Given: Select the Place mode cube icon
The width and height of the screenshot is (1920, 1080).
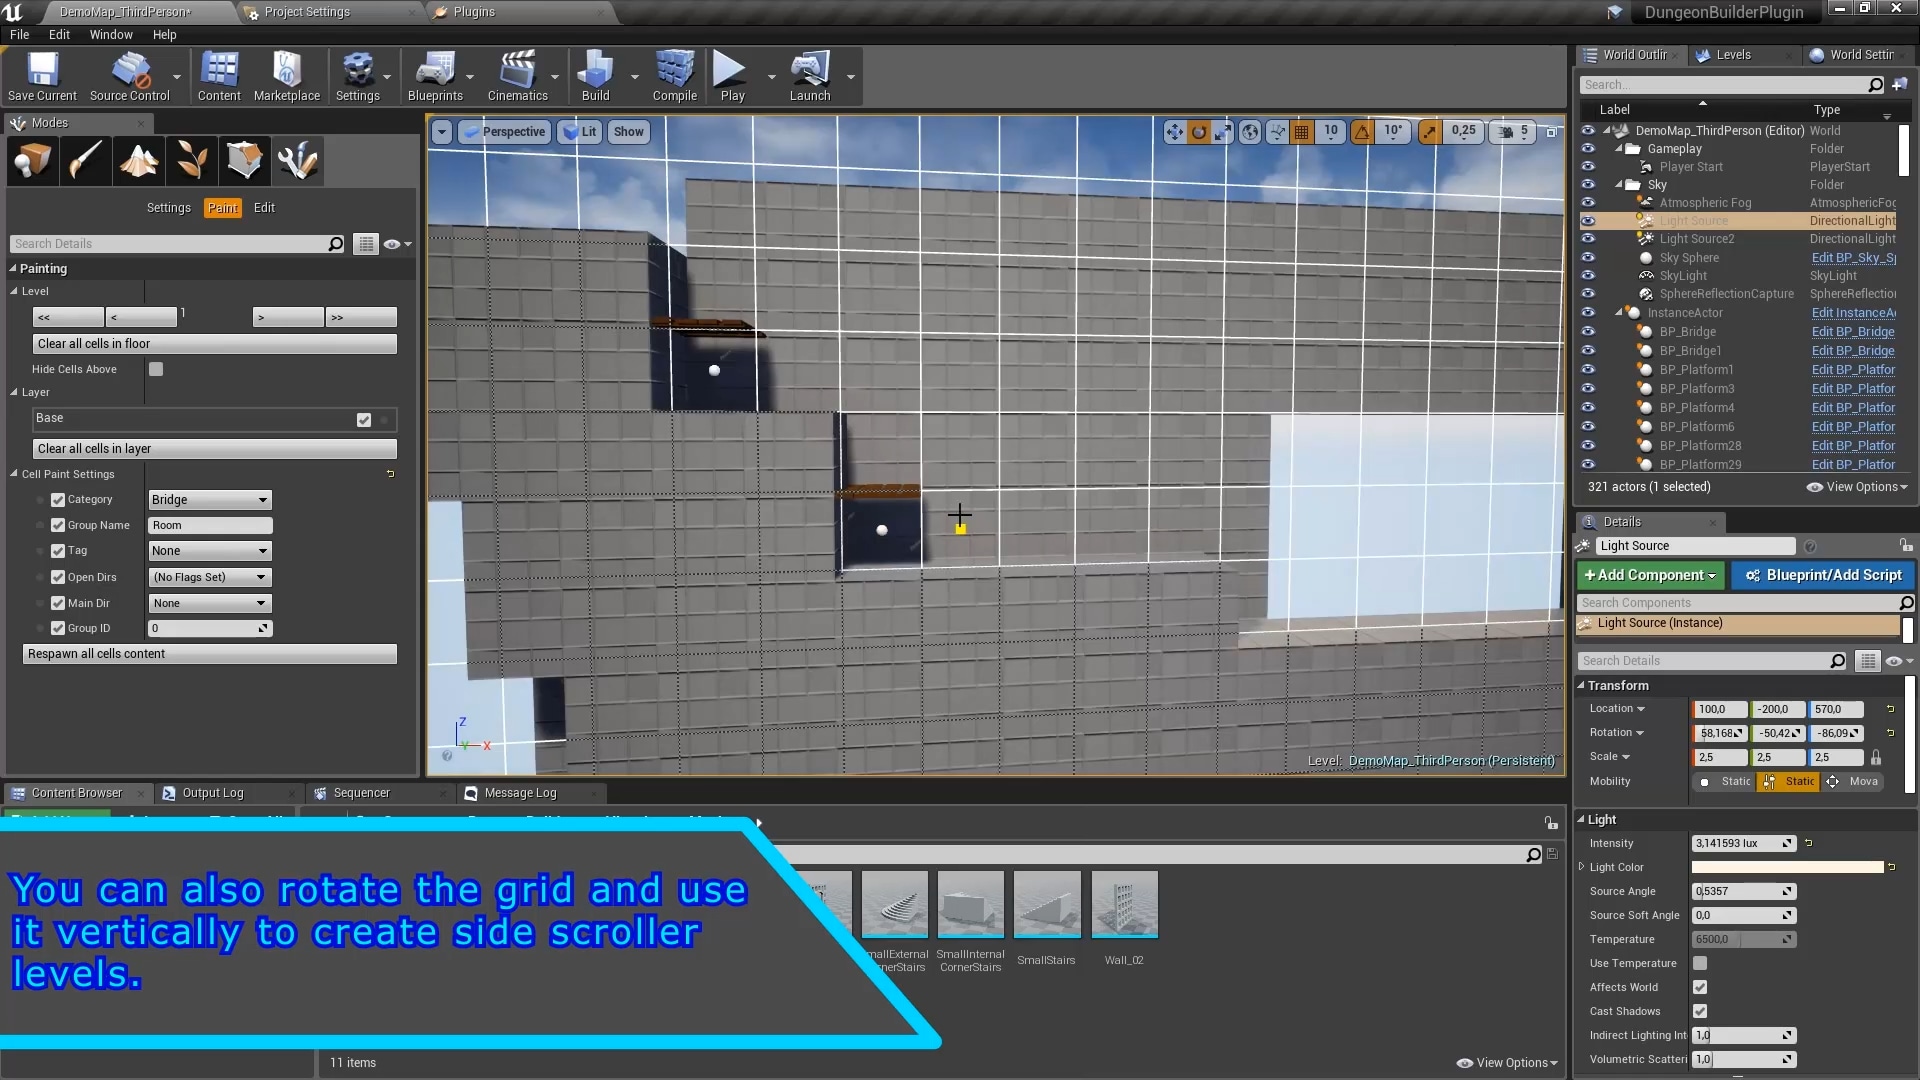Looking at the screenshot, I should 31,160.
